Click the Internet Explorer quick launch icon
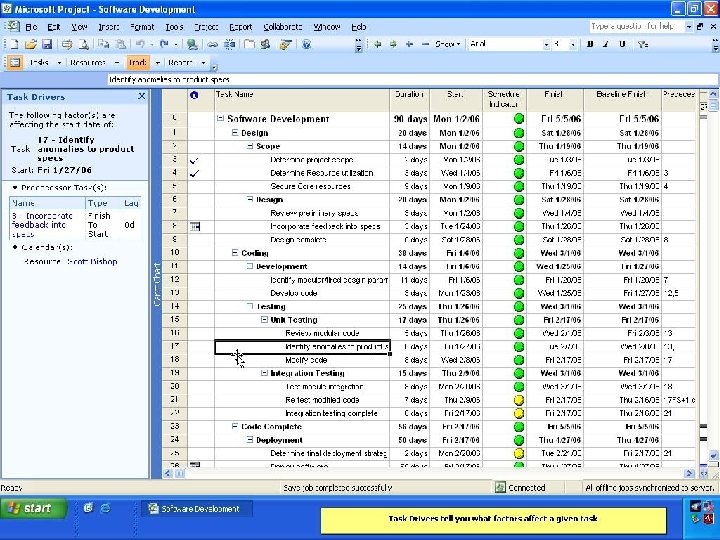Screen dimensions: 720x540 [105, 508]
